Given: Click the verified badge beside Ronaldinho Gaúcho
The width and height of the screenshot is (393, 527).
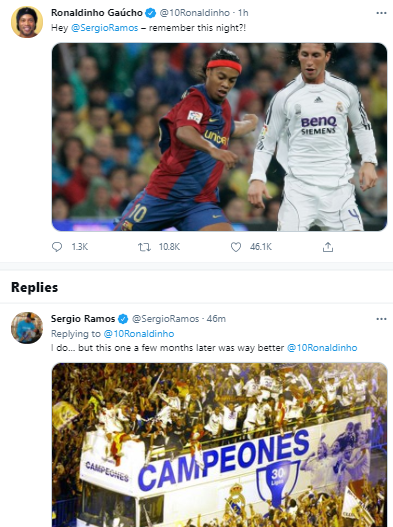Looking at the screenshot, I should point(151,13).
